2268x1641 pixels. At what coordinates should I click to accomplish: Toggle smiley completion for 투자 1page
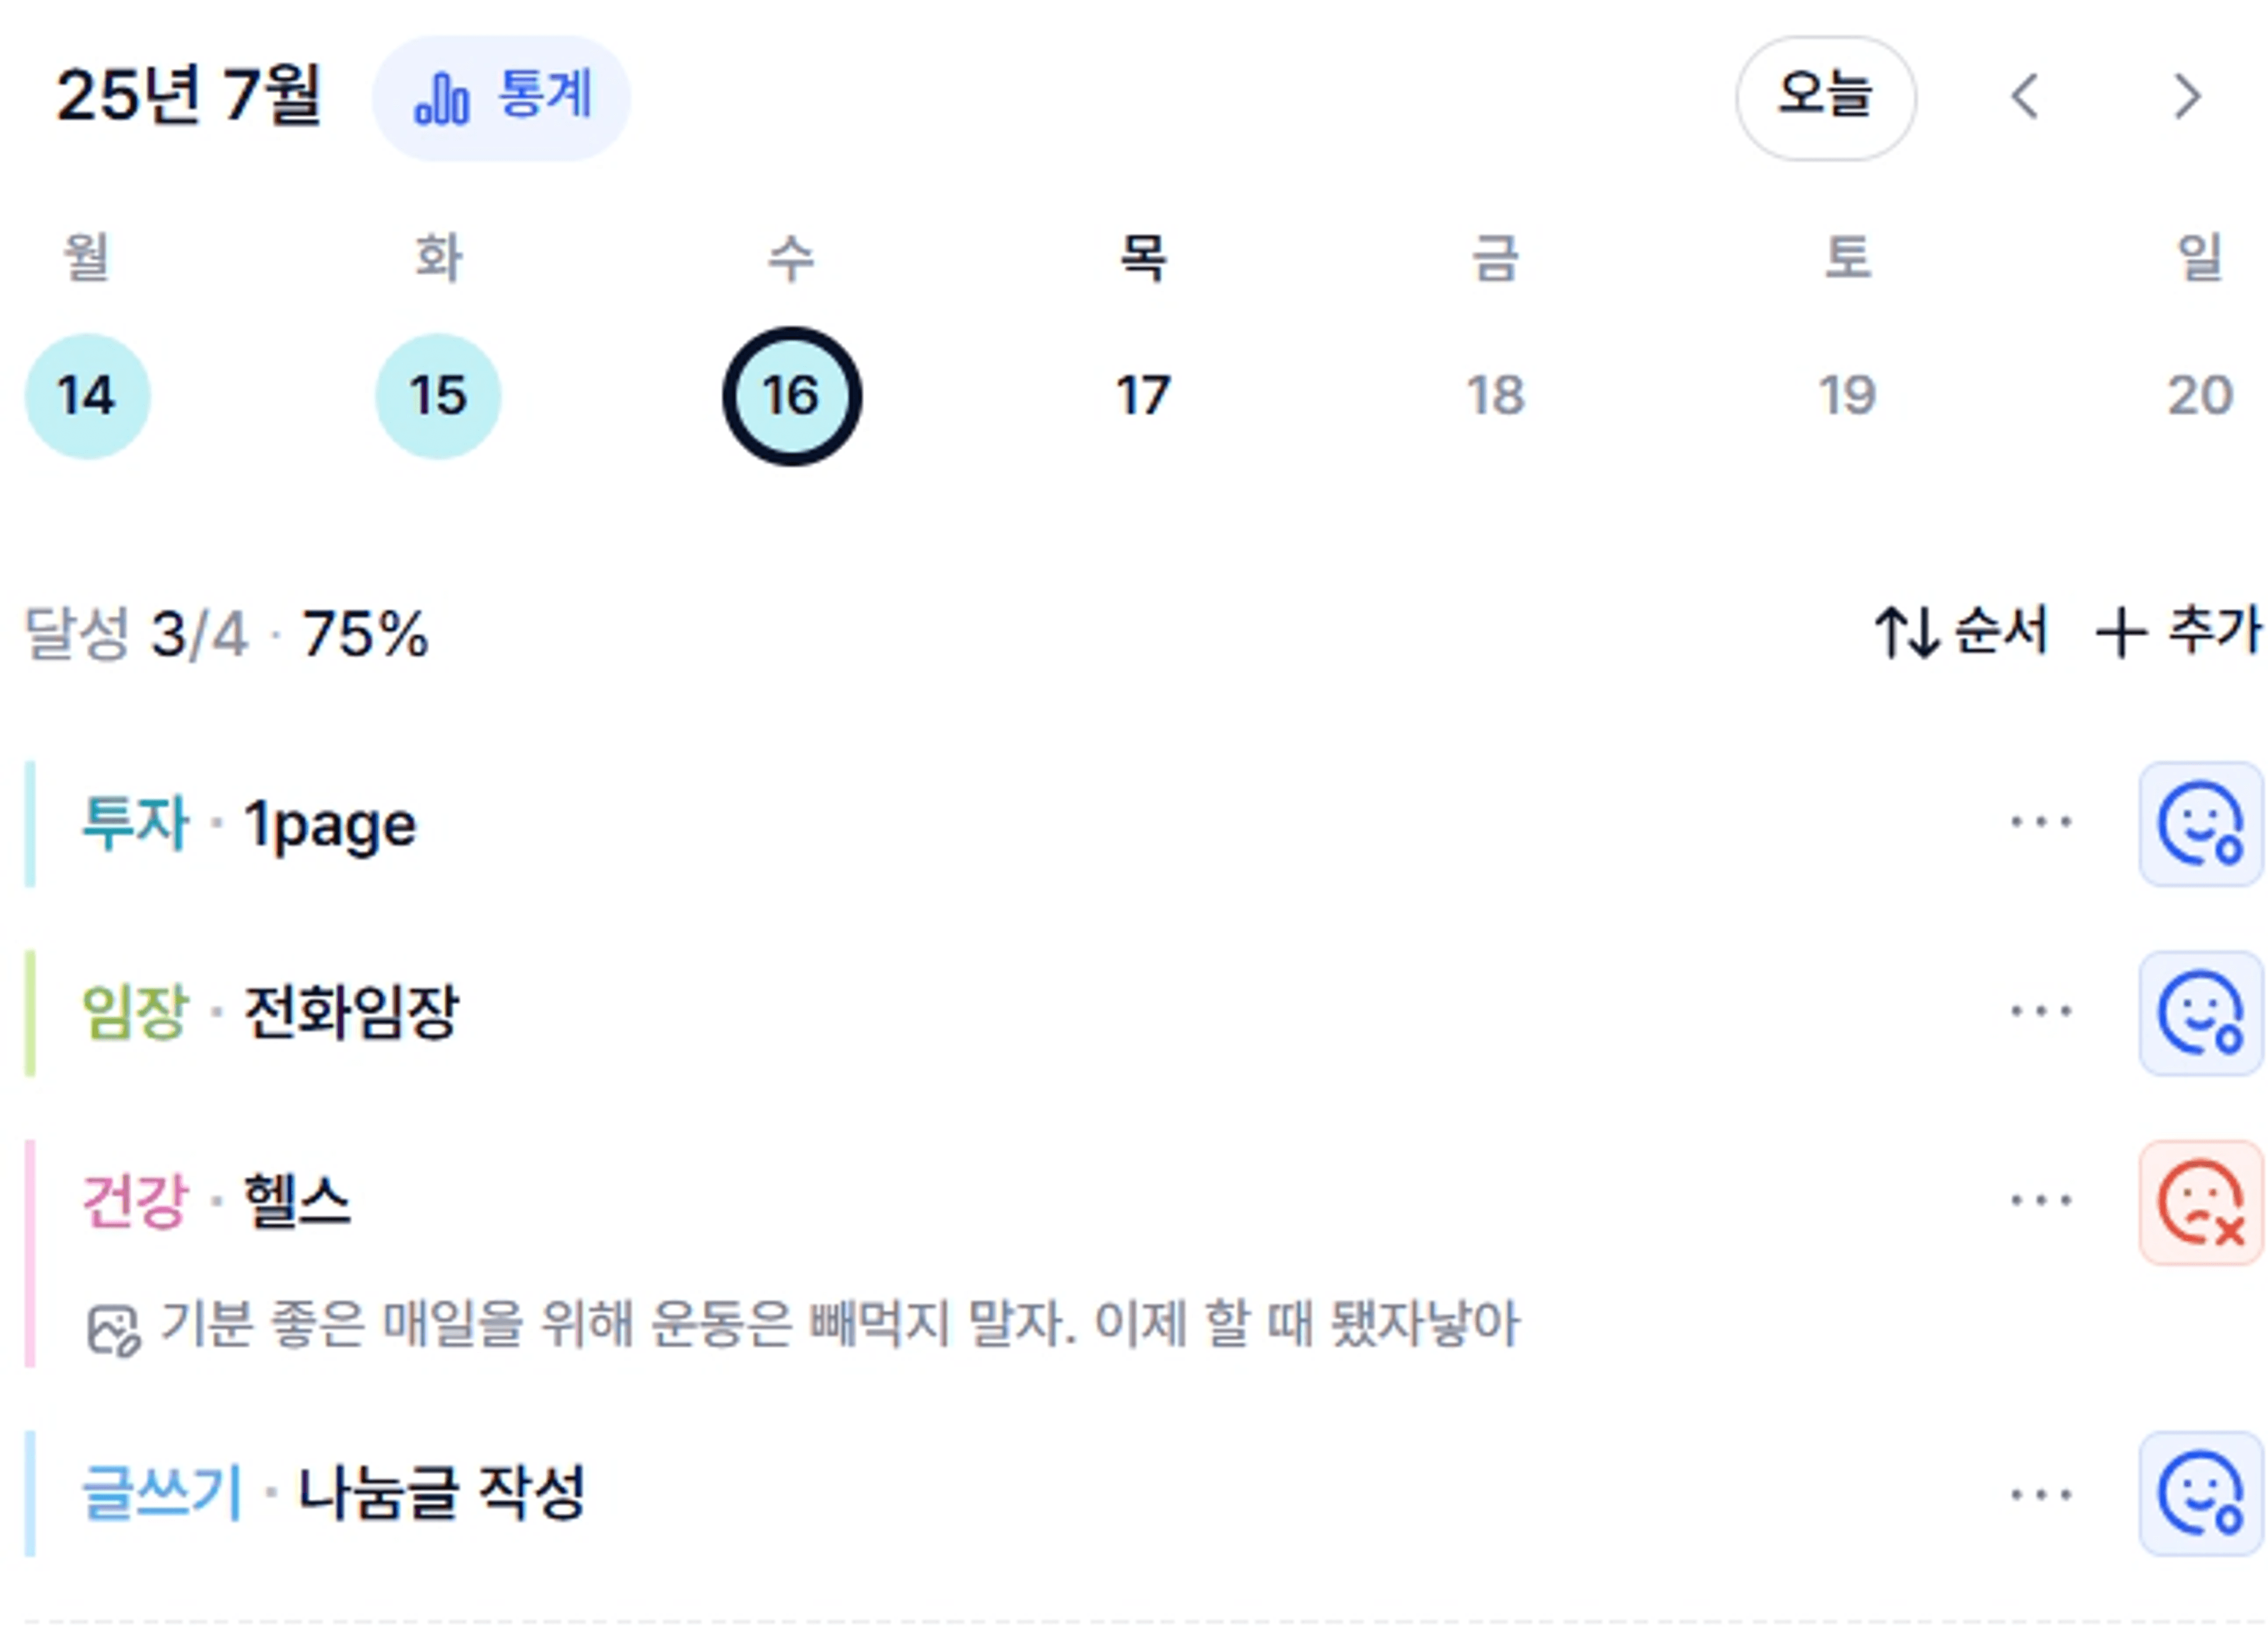pos(2201,823)
